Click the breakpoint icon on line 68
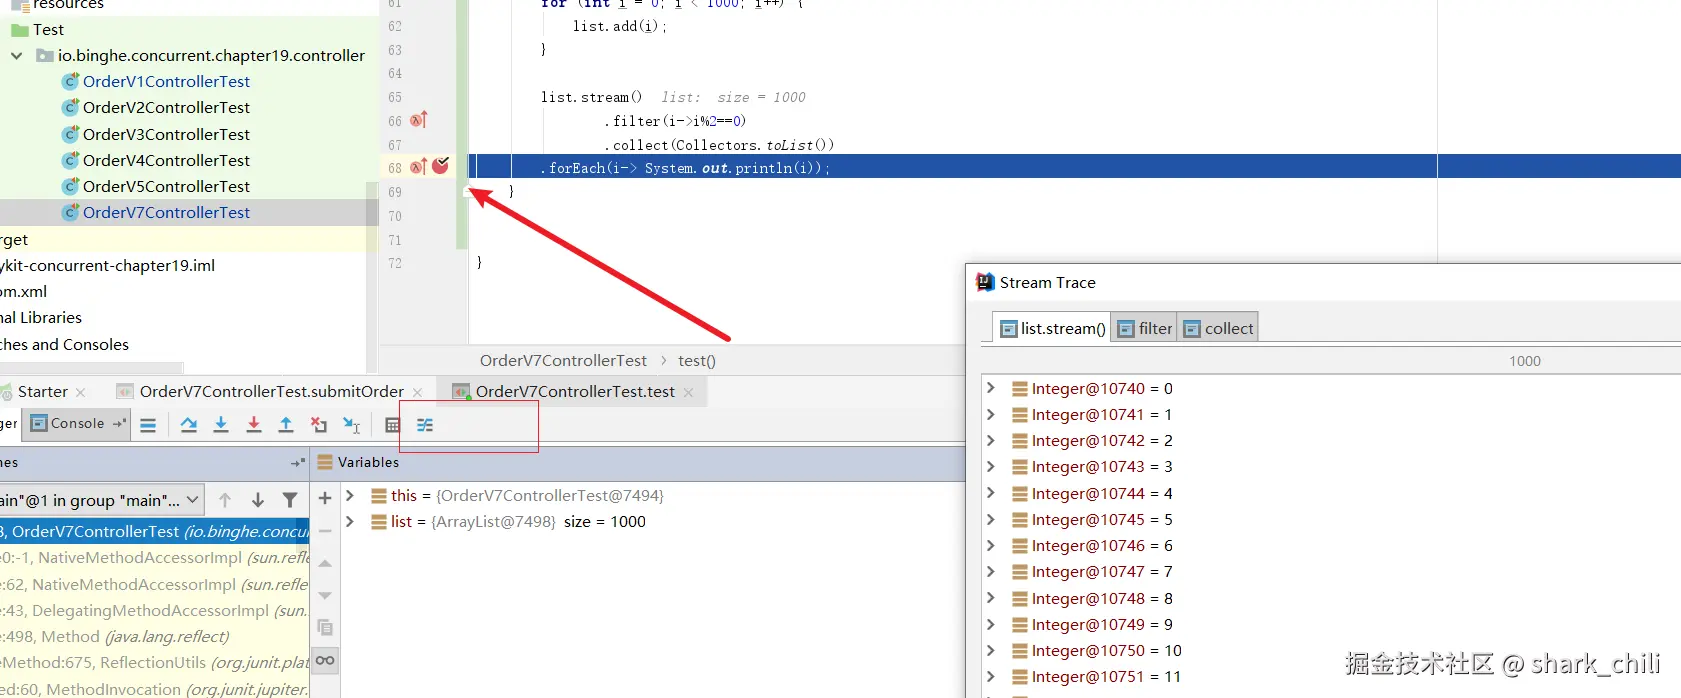The height and width of the screenshot is (698, 1681). pyautogui.click(x=441, y=166)
